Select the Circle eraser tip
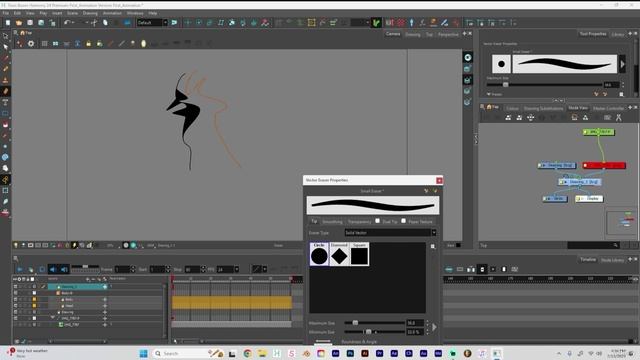The width and height of the screenshot is (640, 360). (x=319, y=254)
